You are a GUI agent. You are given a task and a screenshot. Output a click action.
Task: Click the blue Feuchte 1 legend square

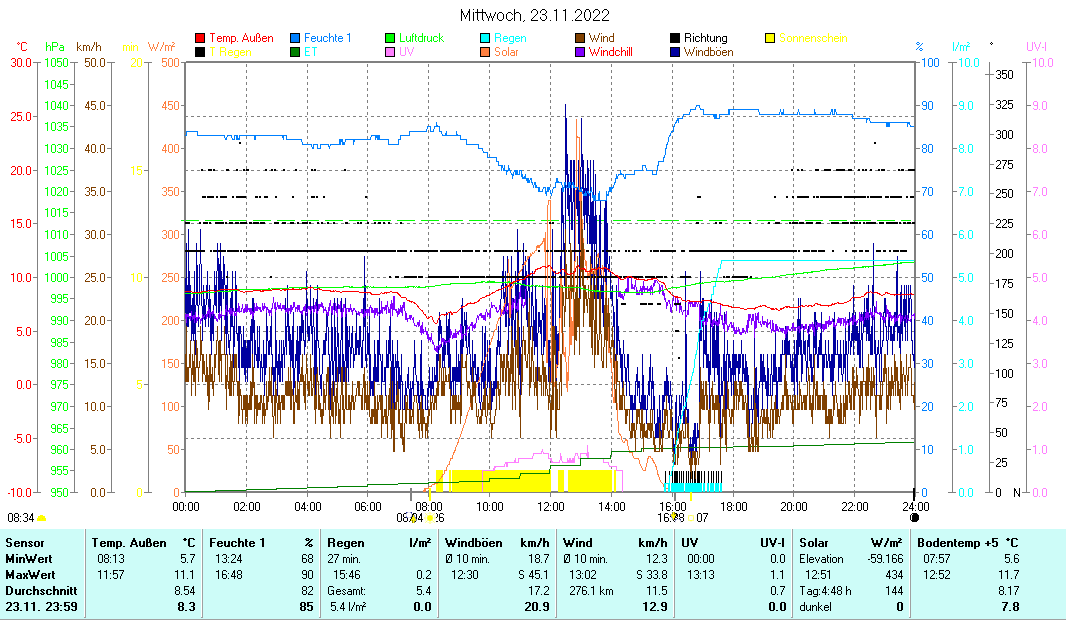[295, 39]
